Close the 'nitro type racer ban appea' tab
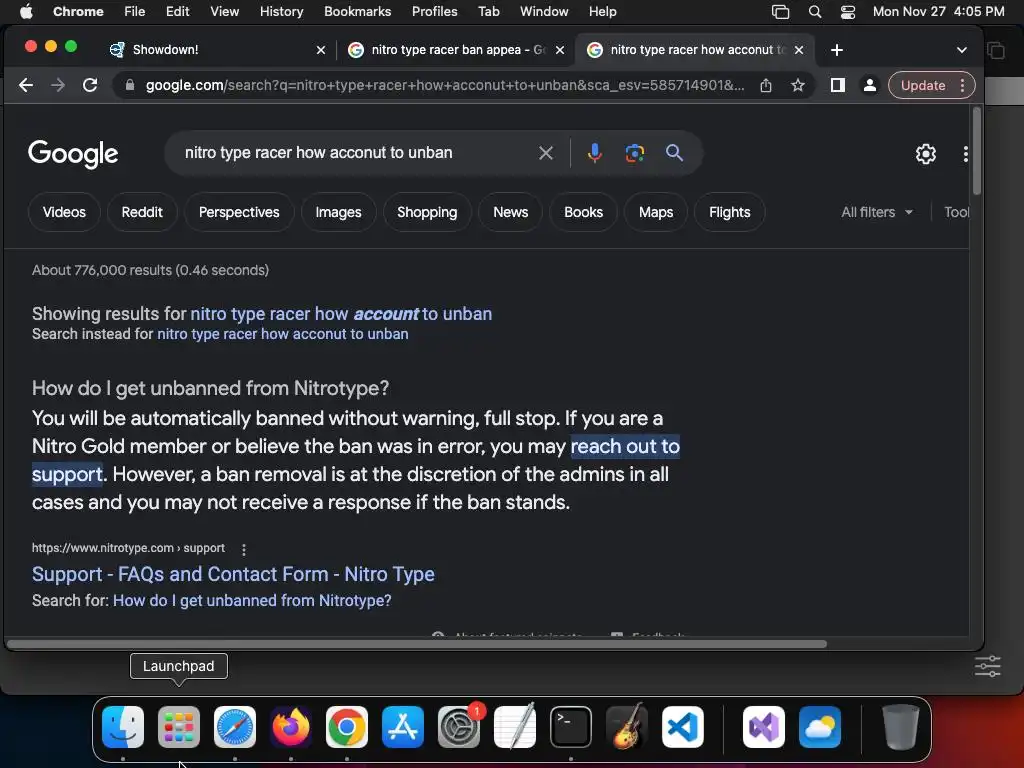1024x768 pixels. click(560, 50)
